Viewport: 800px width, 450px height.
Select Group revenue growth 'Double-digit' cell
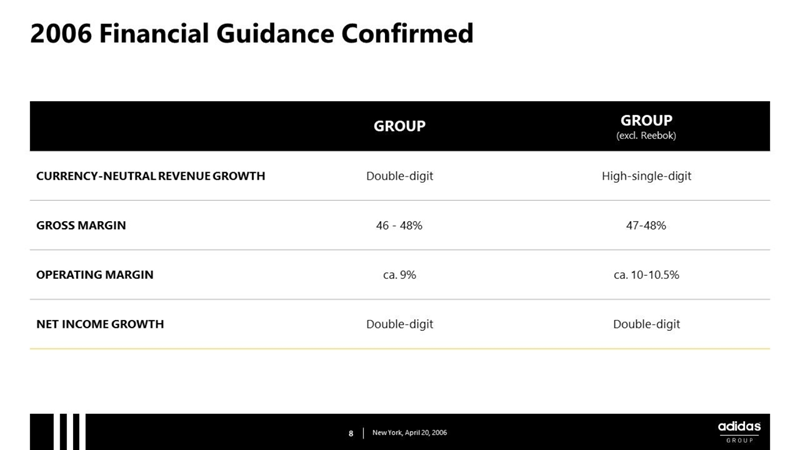click(399, 176)
